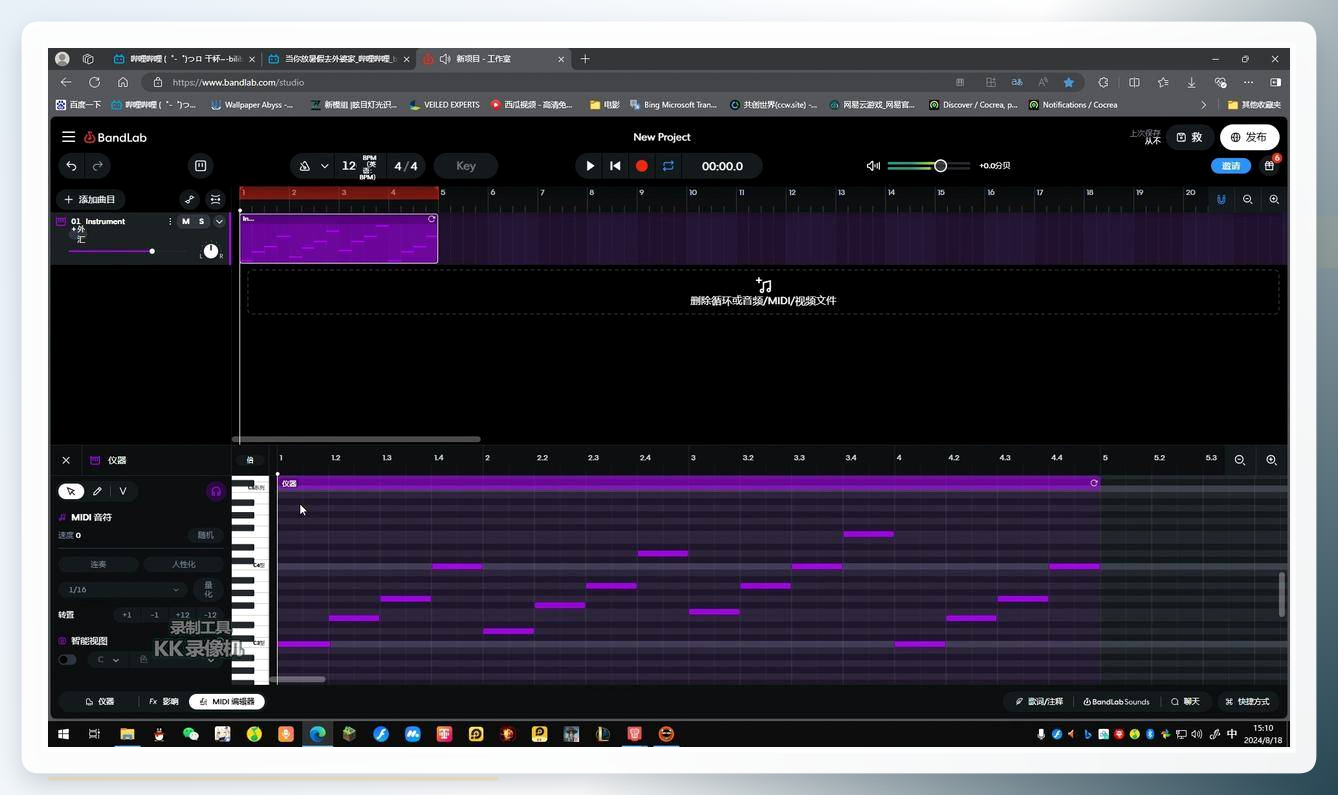Image resolution: width=1338 pixels, height=795 pixels.
Task: Switch to the MIDI 编辑器 tab
Action: pyautogui.click(x=227, y=702)
